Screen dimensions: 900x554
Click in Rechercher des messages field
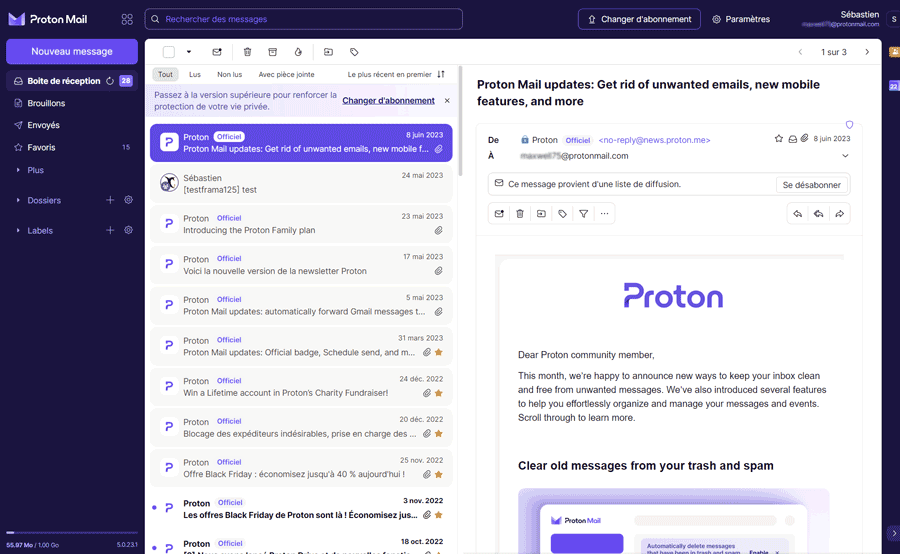click(x=304, y=19)
